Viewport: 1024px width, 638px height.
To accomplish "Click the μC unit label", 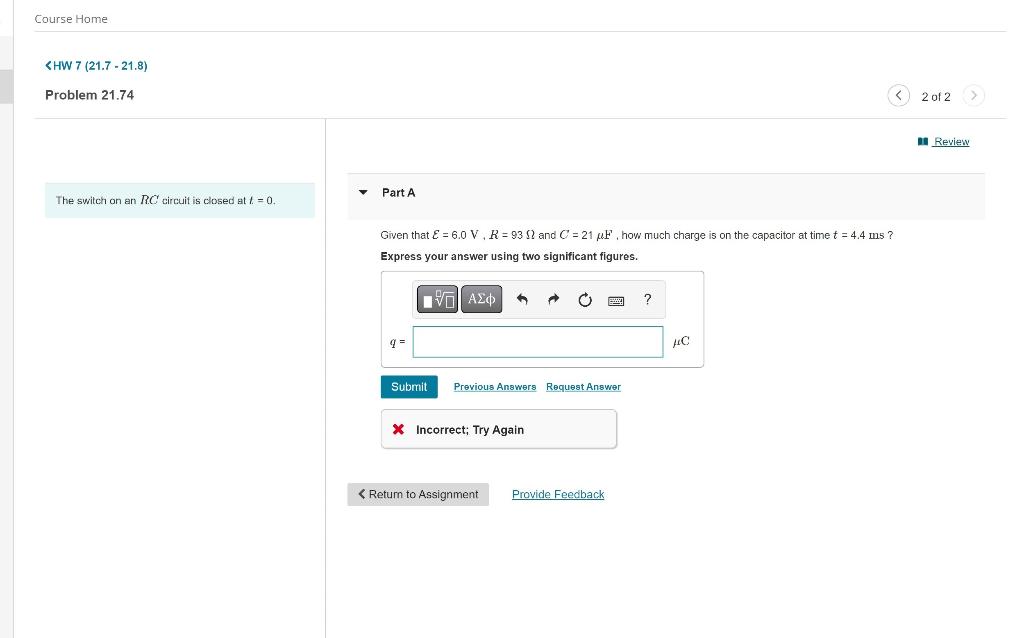I will coord(681,341).
